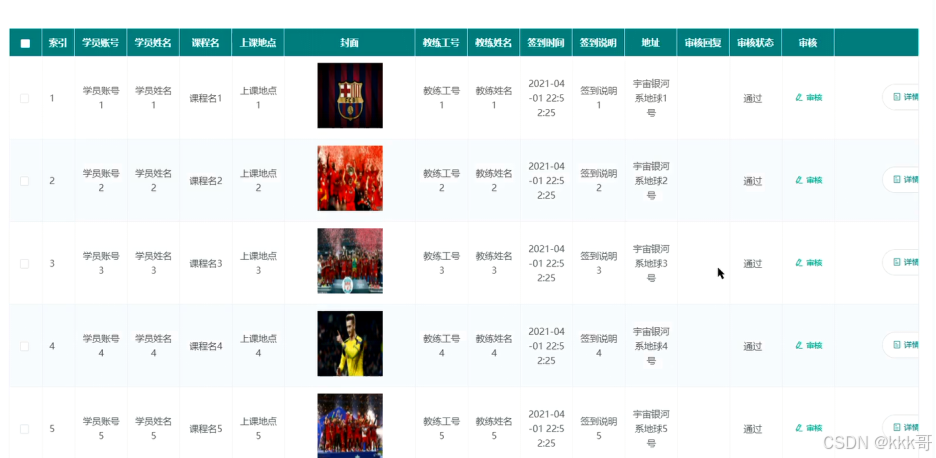
Task: Click the 学员姓名 column header
Action: click(153, 43)
